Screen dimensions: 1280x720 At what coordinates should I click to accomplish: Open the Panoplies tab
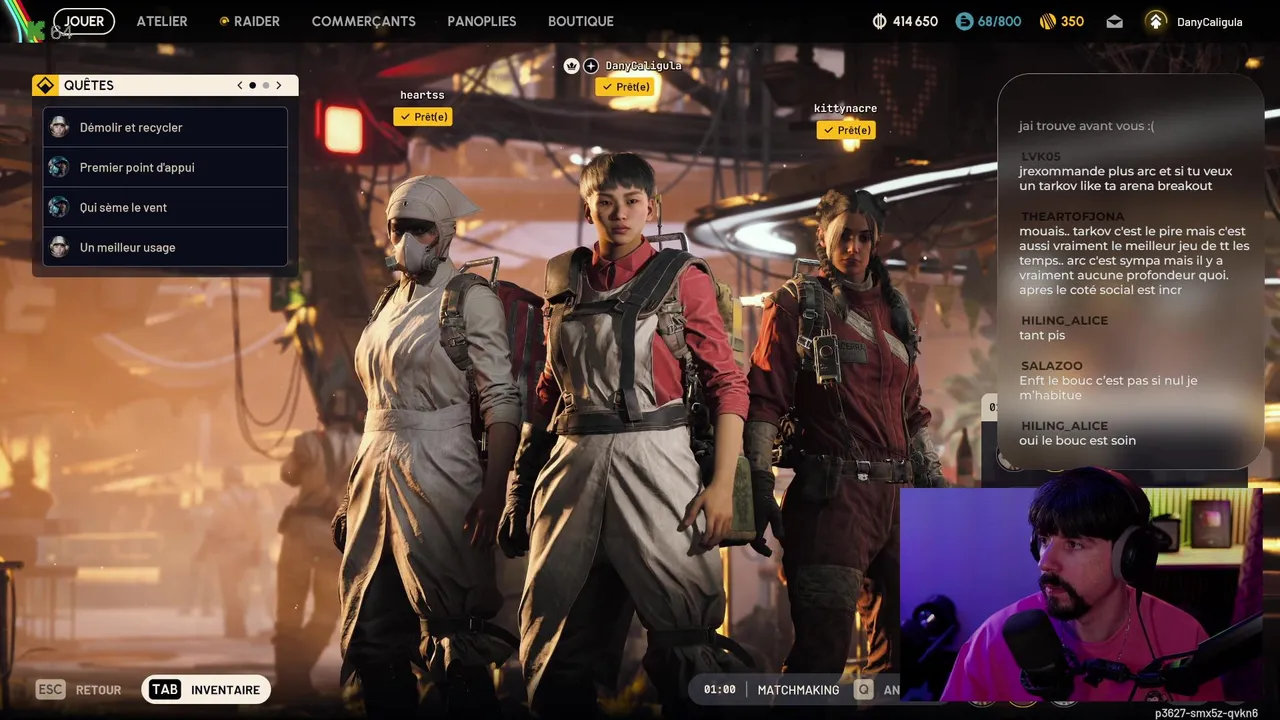(482, 21)
